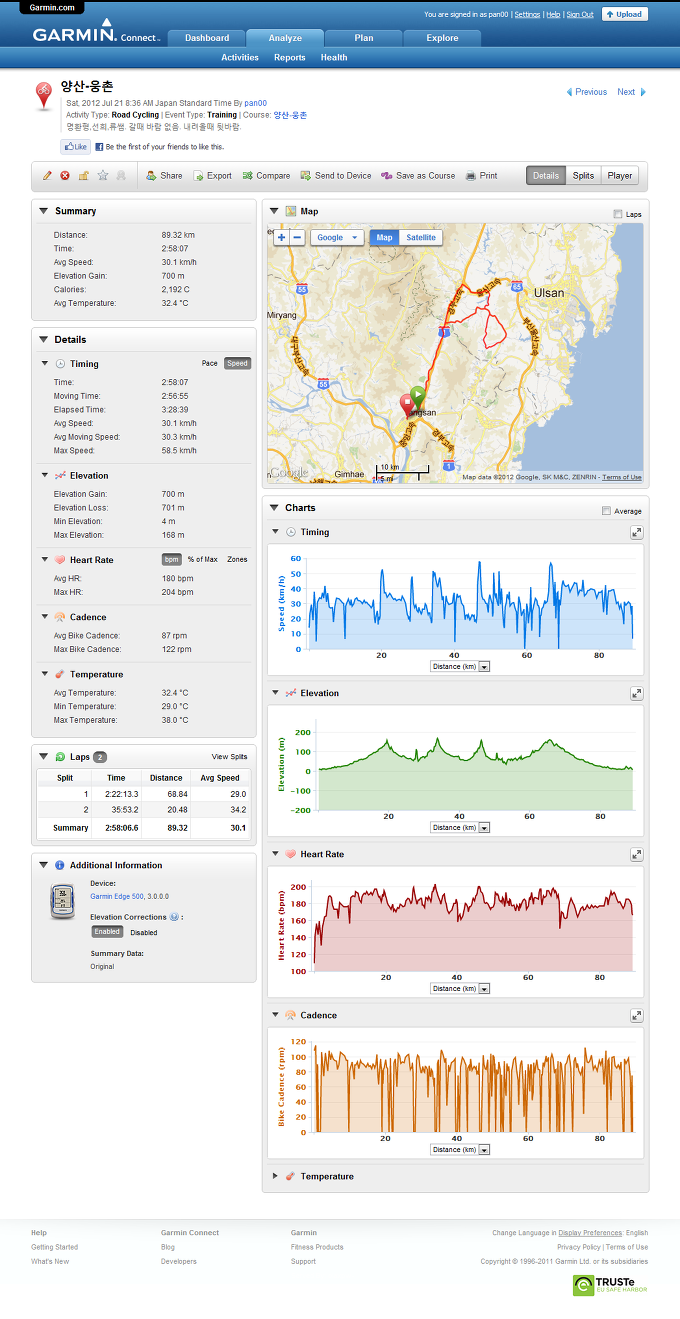Switch to the Player view

620,176
